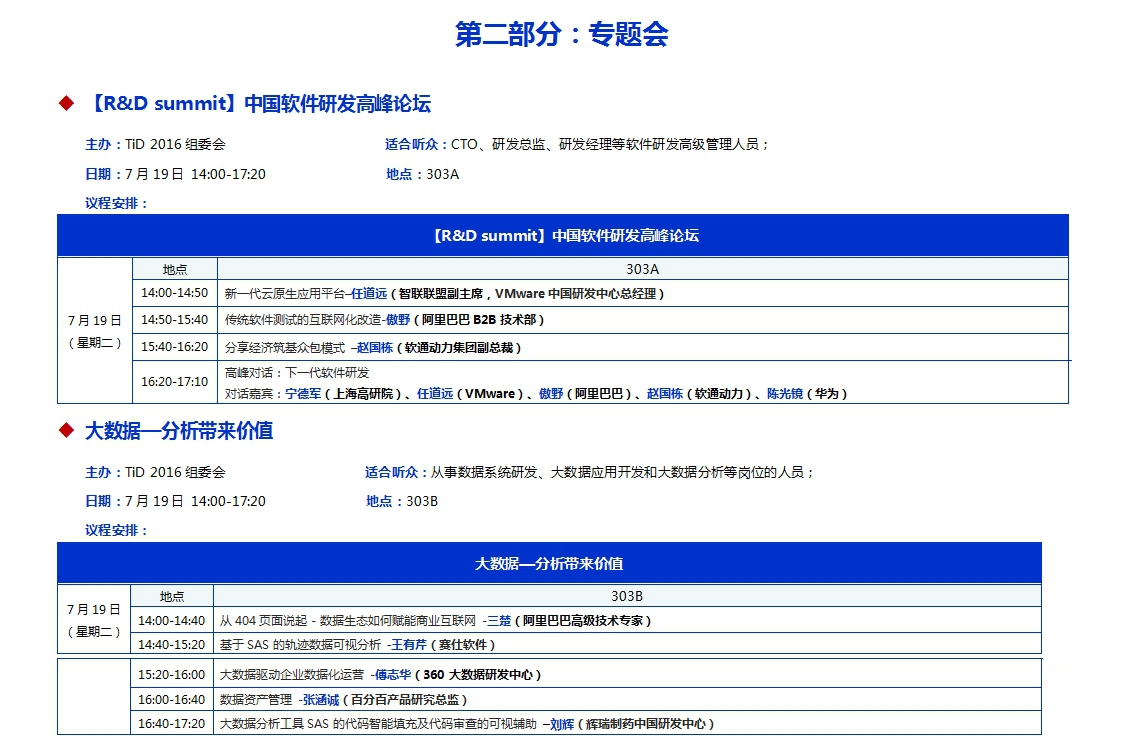Open speaker link 傅志华

[393, 675]
